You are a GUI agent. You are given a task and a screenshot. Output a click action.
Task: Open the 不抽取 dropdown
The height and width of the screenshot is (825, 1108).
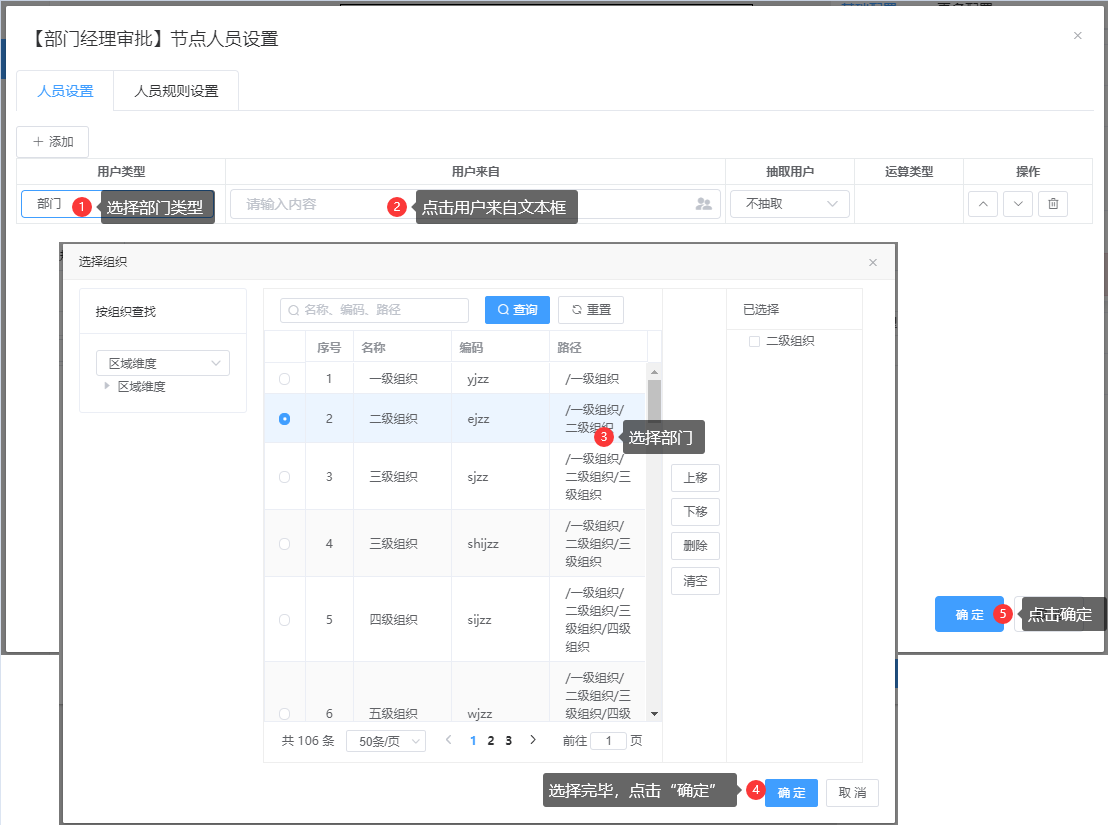click(x=789, y=204)
